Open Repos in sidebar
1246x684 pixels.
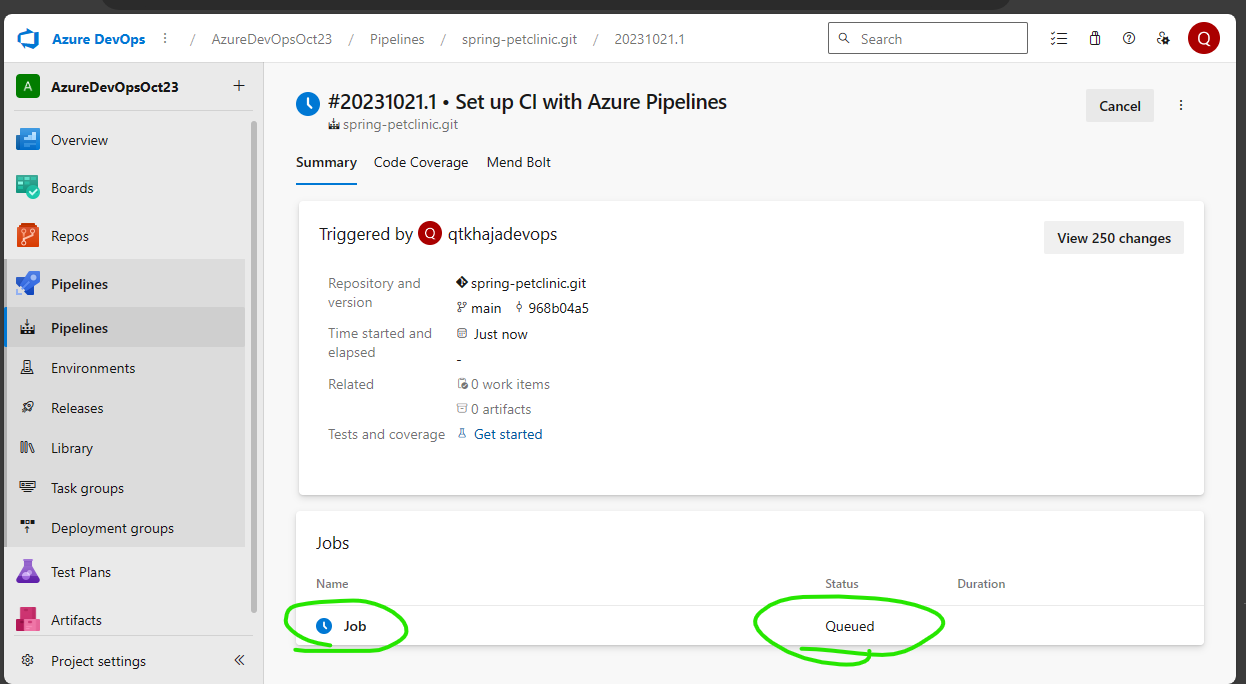[125, 236]
